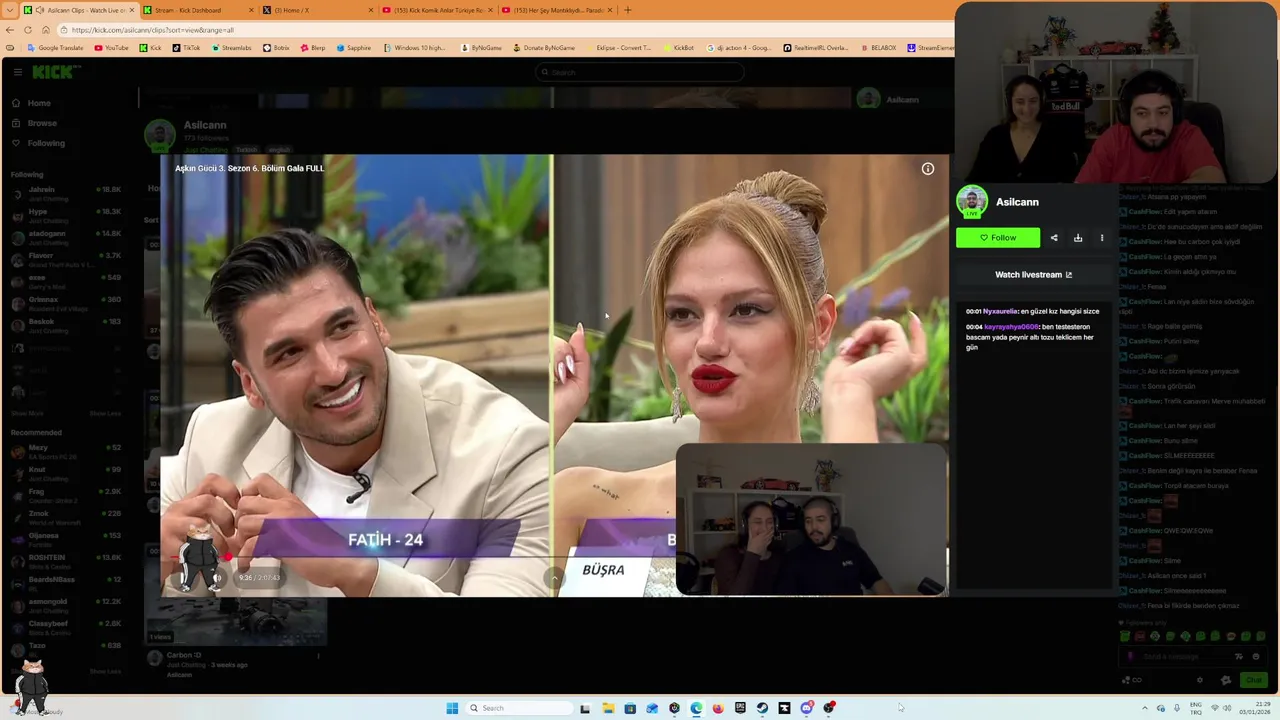Click the green Follow button
1280x720 pixels.
click(997, 238)
